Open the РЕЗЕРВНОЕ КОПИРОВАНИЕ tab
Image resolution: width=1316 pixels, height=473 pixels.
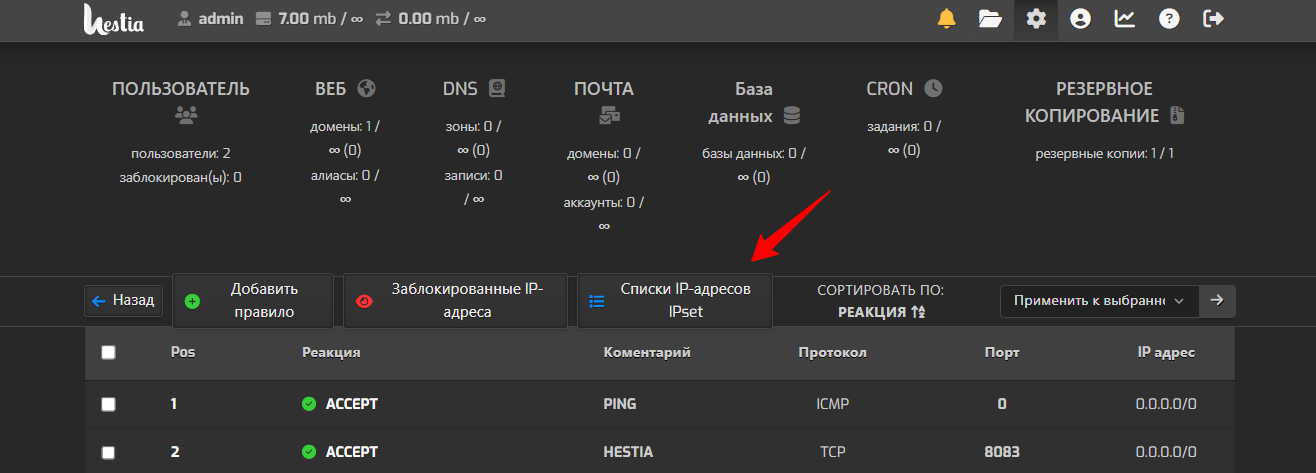pos(1105,103)
